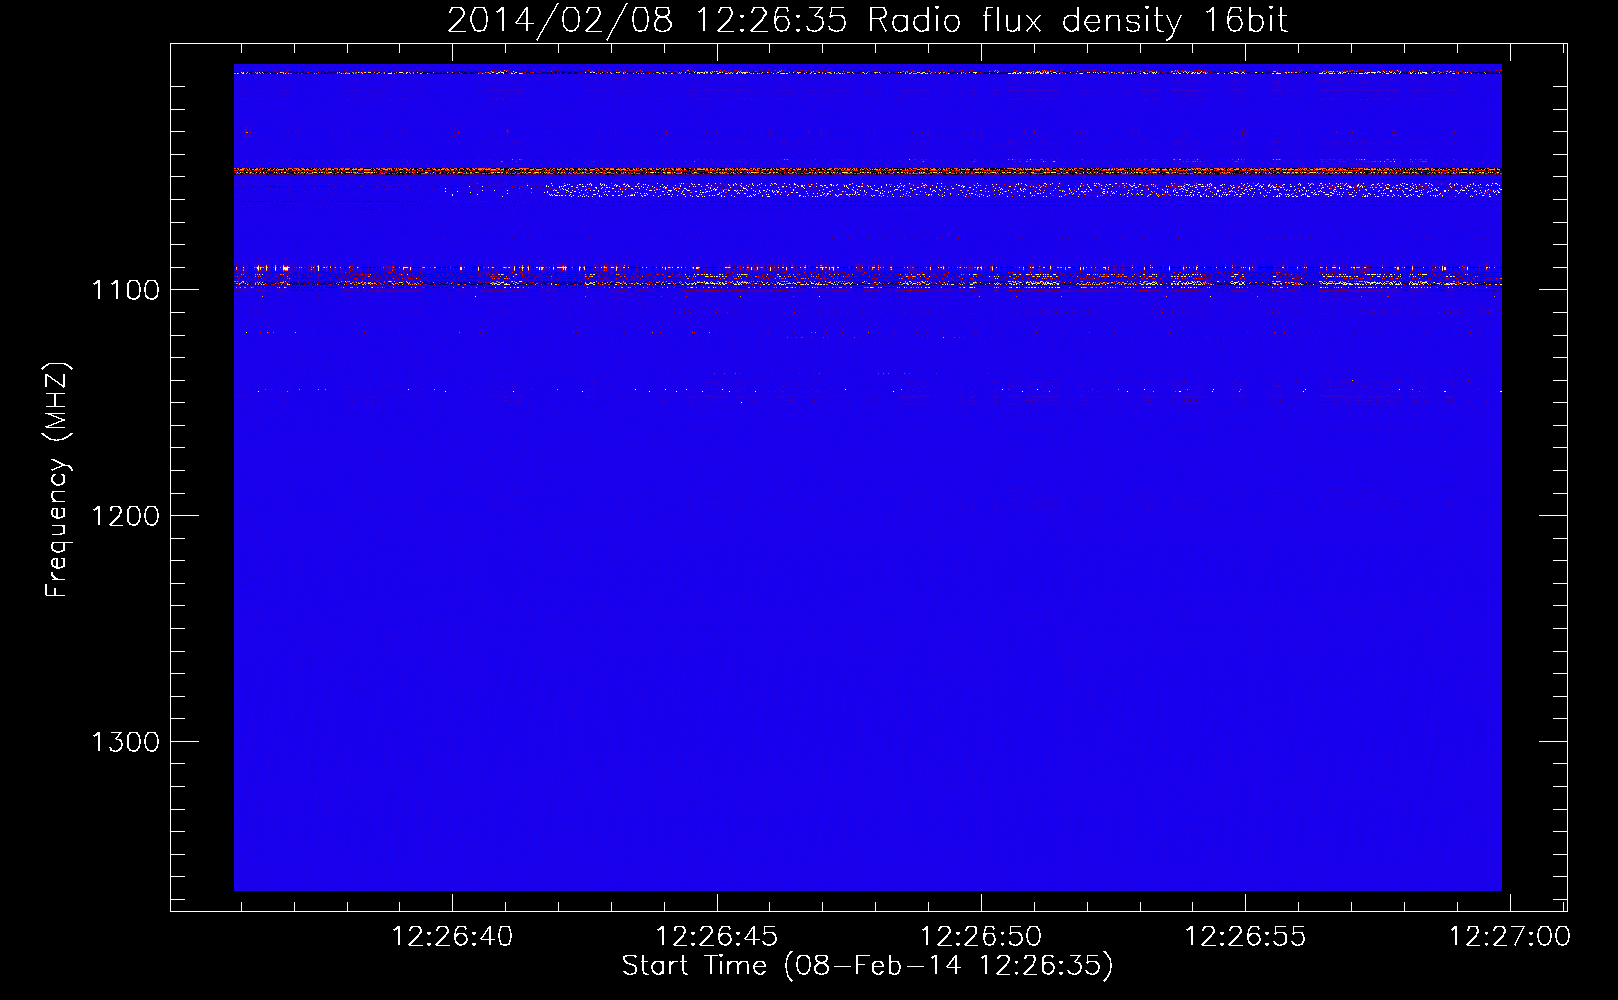Click the speckled white band below the bright red band
The height and width of the screenshot is (1000, 1618).
click(1023, 189)
